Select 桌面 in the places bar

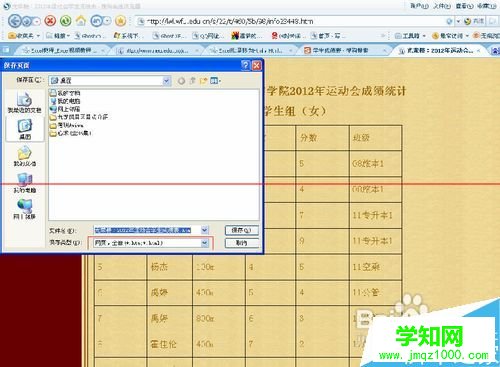pyautogui.click(x=25, y=129)
